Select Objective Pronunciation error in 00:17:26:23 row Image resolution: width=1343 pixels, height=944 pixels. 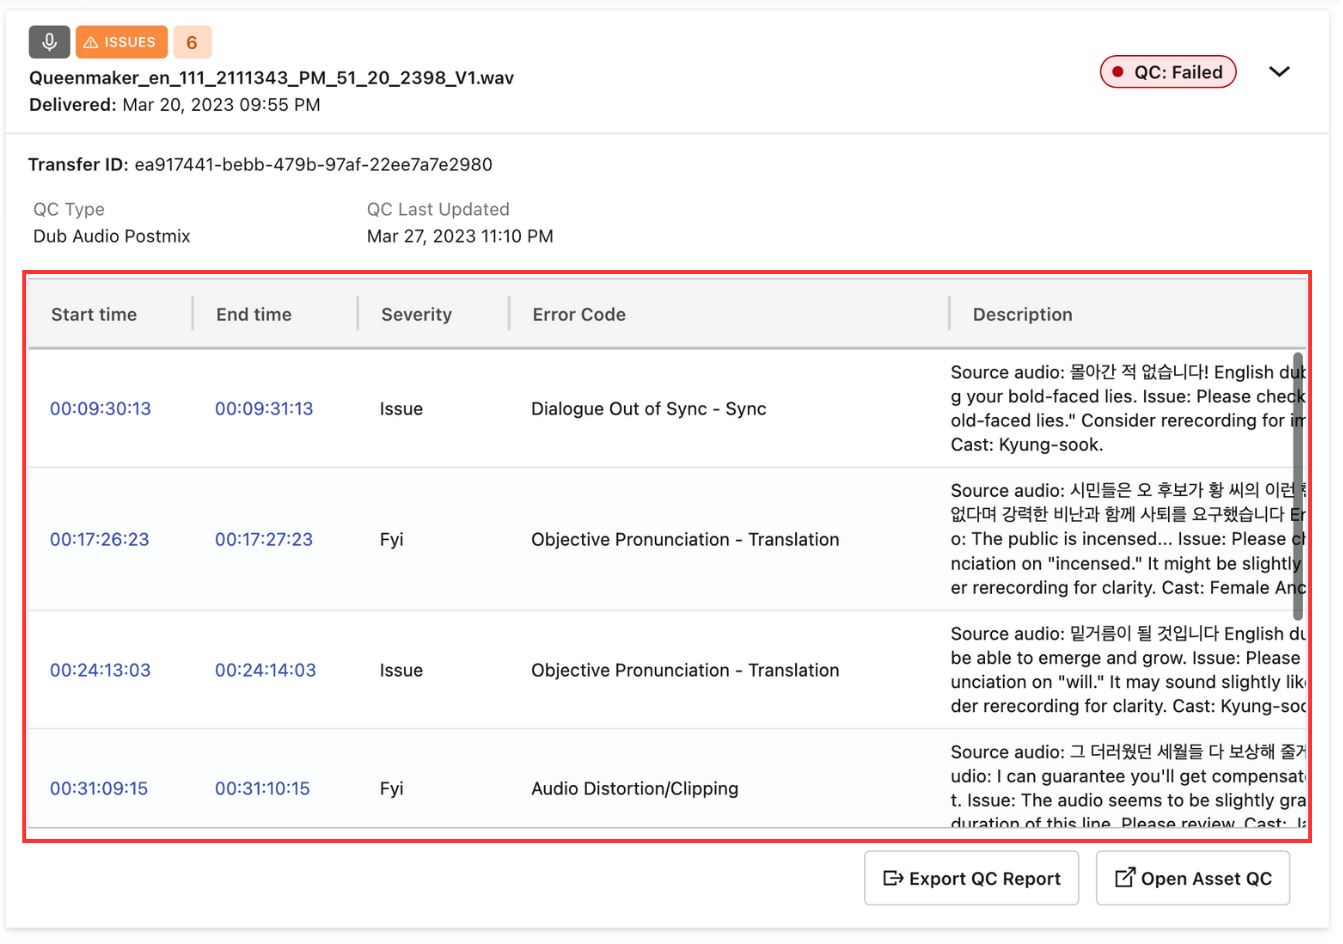pyautogui.click(x=685, y=539)
